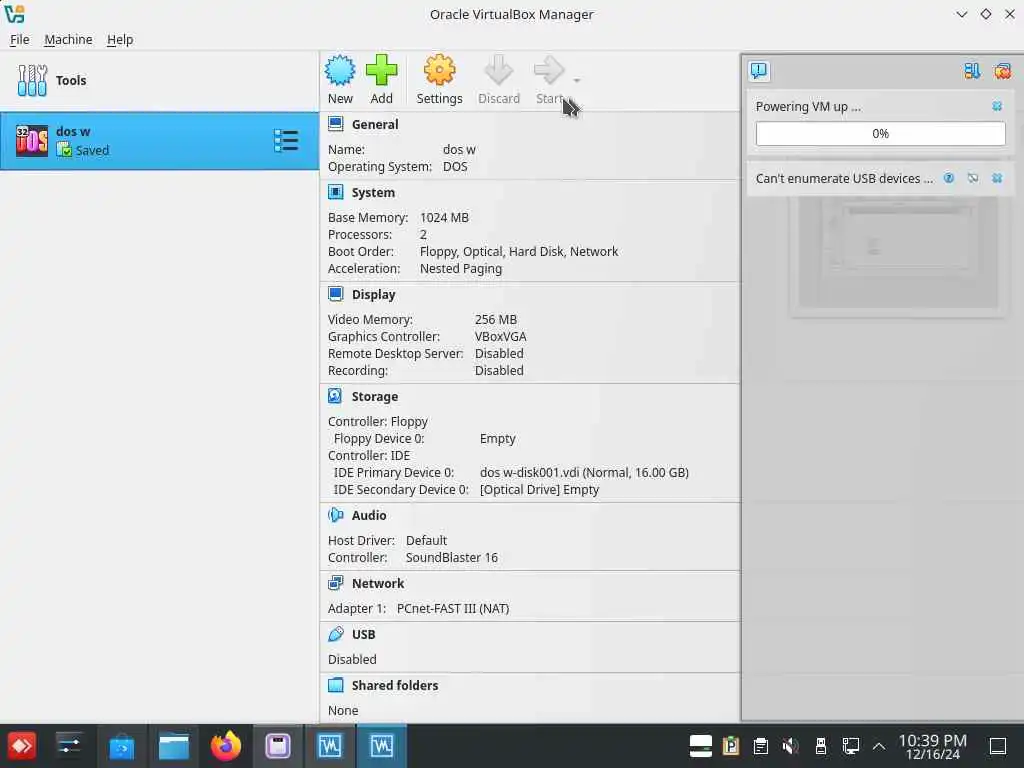Click the Storage section header

(375, 396)
